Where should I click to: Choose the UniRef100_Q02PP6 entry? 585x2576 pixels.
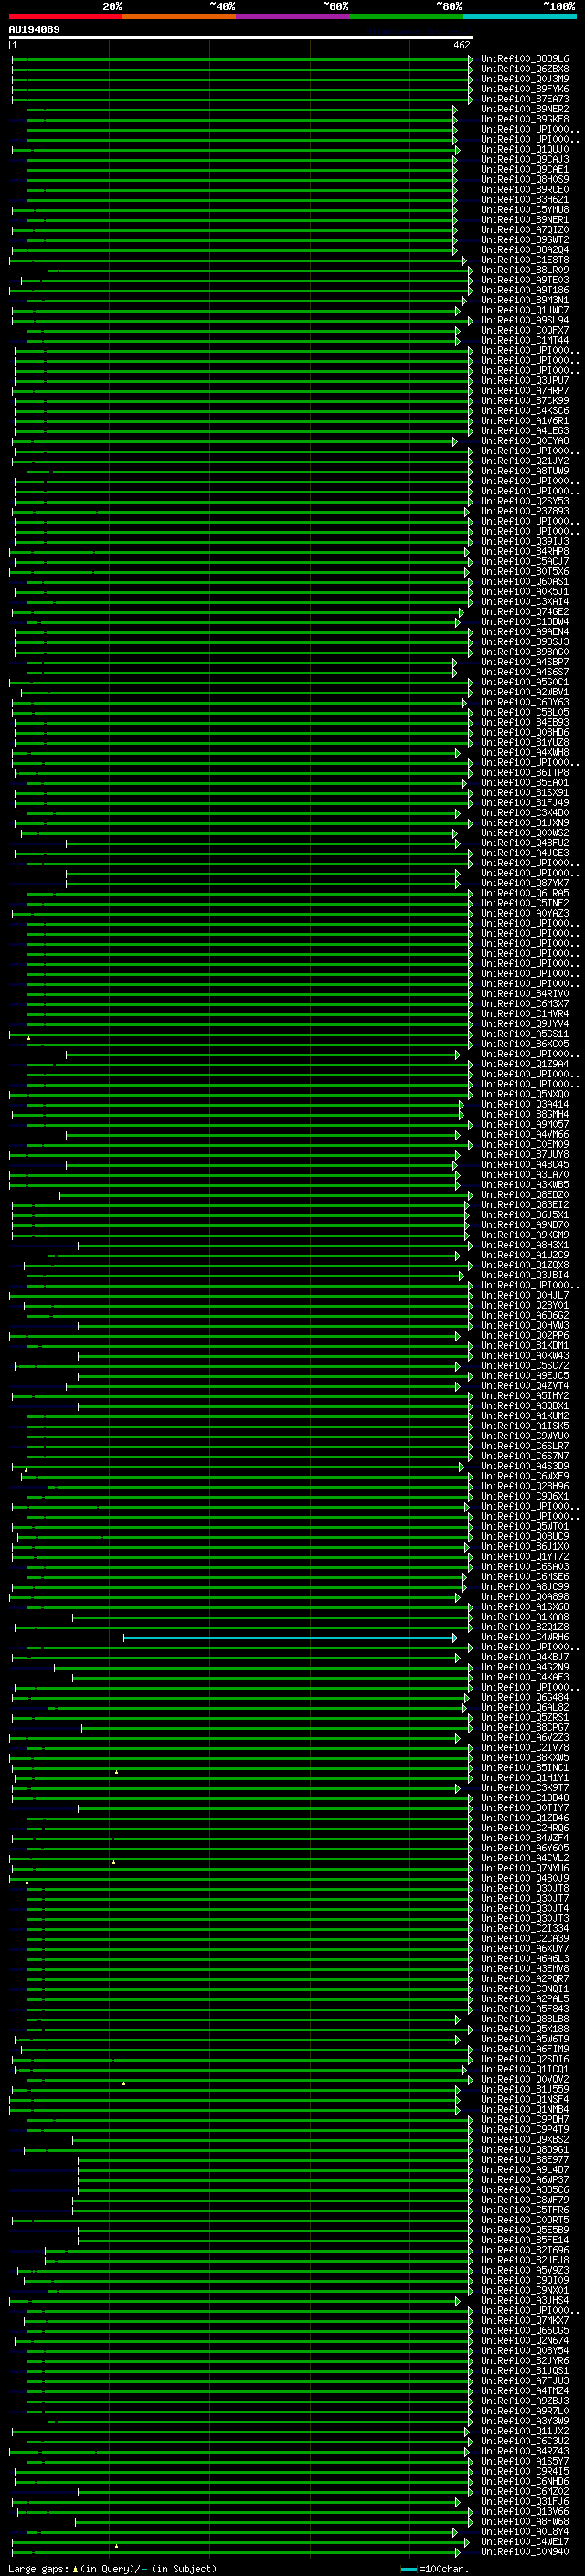tap(525, 1336)
